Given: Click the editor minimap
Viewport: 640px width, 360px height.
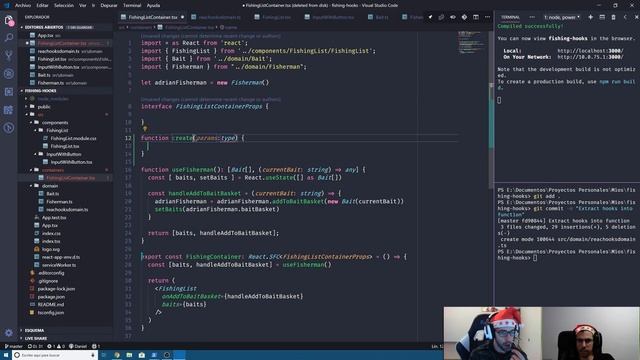Looking at the screenshot, I should pos(471,43).
